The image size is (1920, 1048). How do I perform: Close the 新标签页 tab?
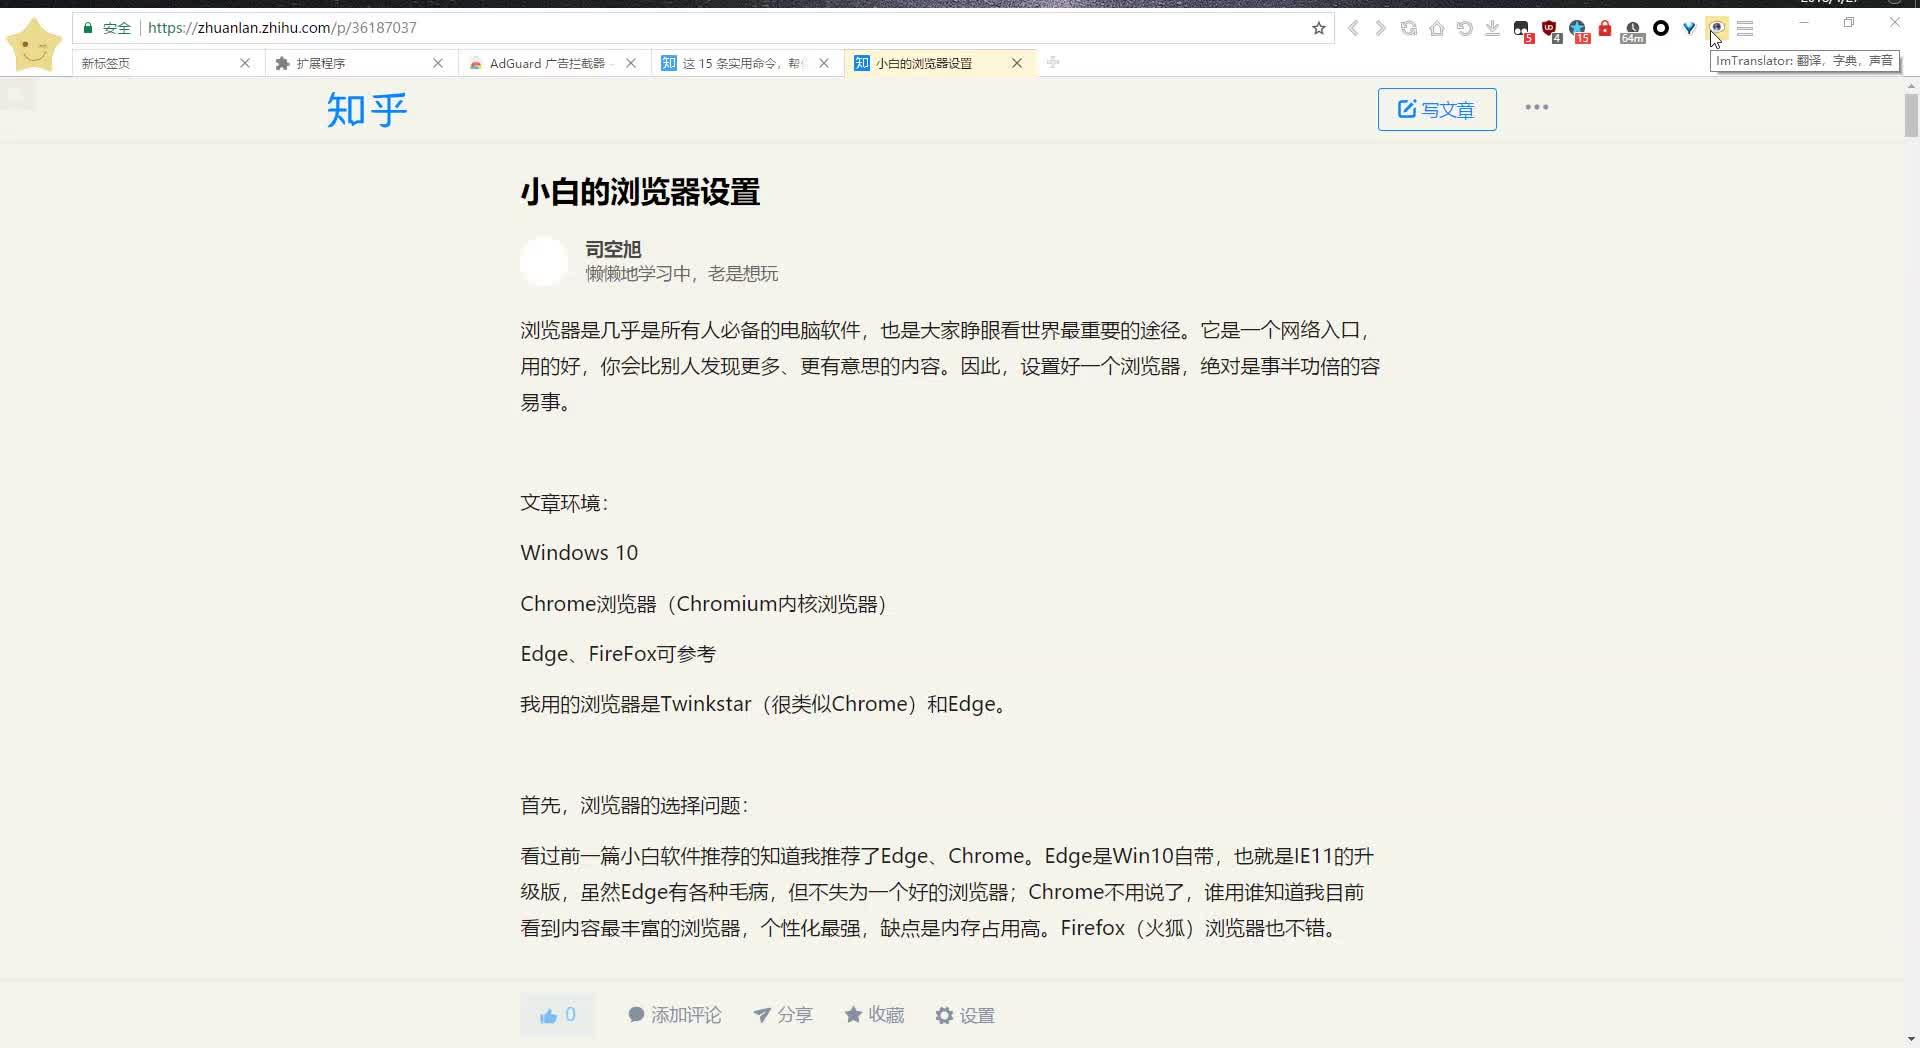pyautogui.click(x=245, y=63)
